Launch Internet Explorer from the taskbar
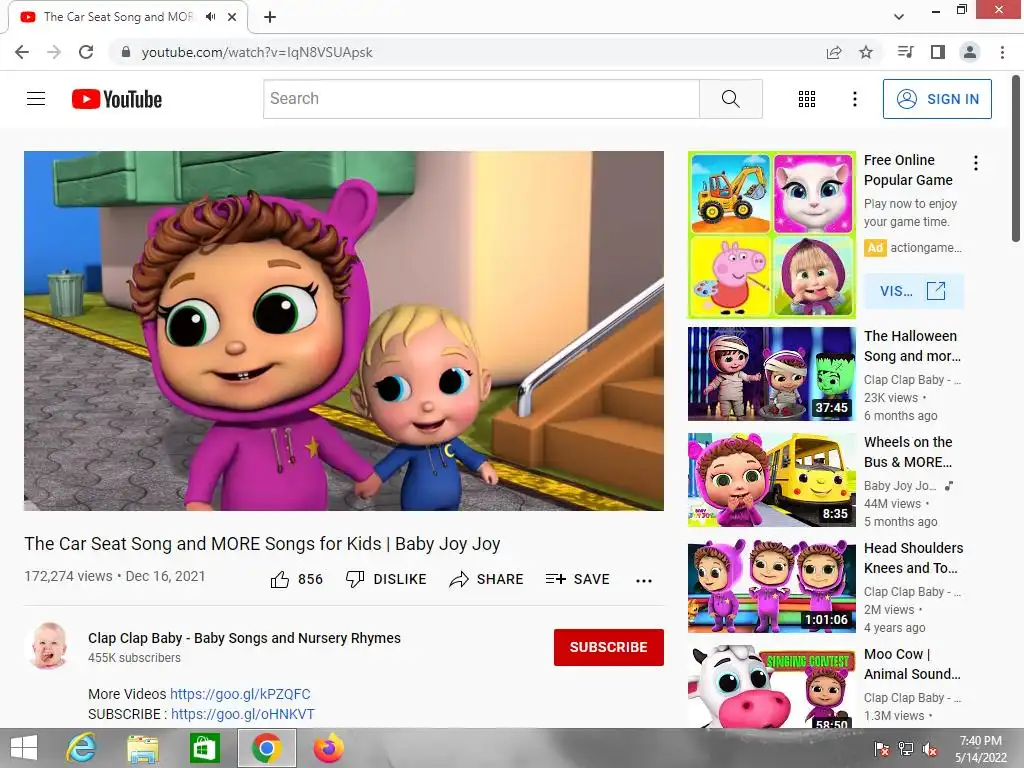The image size is (1024, 768). click(x=82, y=748)
